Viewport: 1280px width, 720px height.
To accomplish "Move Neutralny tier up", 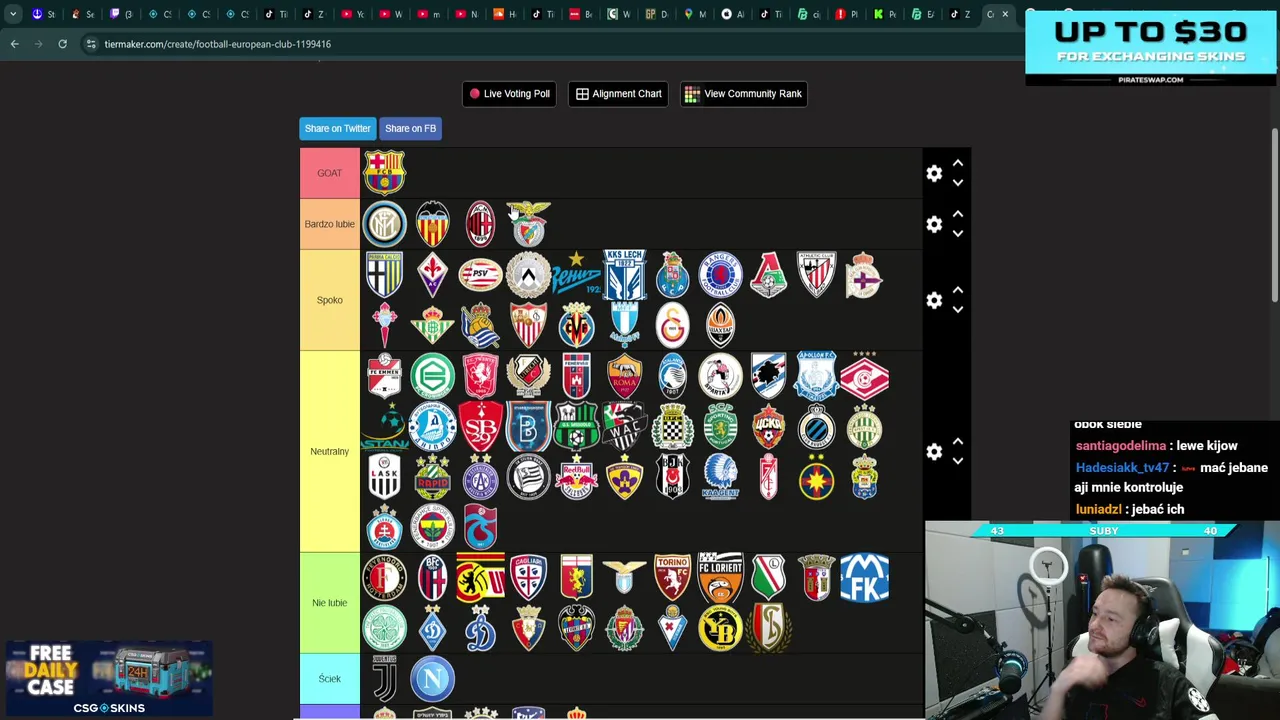I will (957, 441).
